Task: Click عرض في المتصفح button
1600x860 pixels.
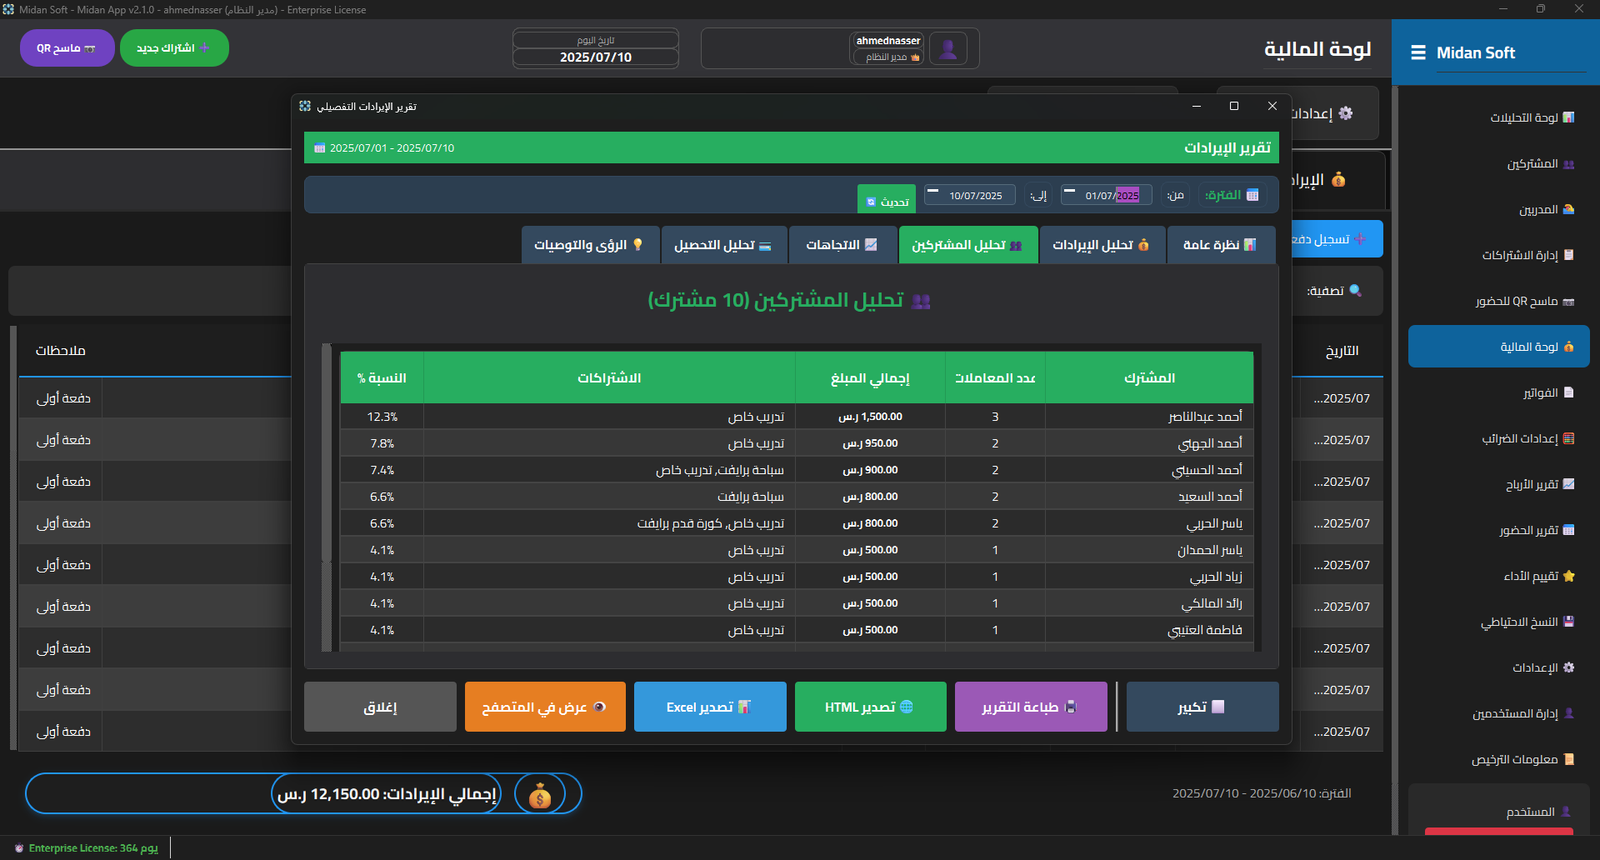Action: 545,707
